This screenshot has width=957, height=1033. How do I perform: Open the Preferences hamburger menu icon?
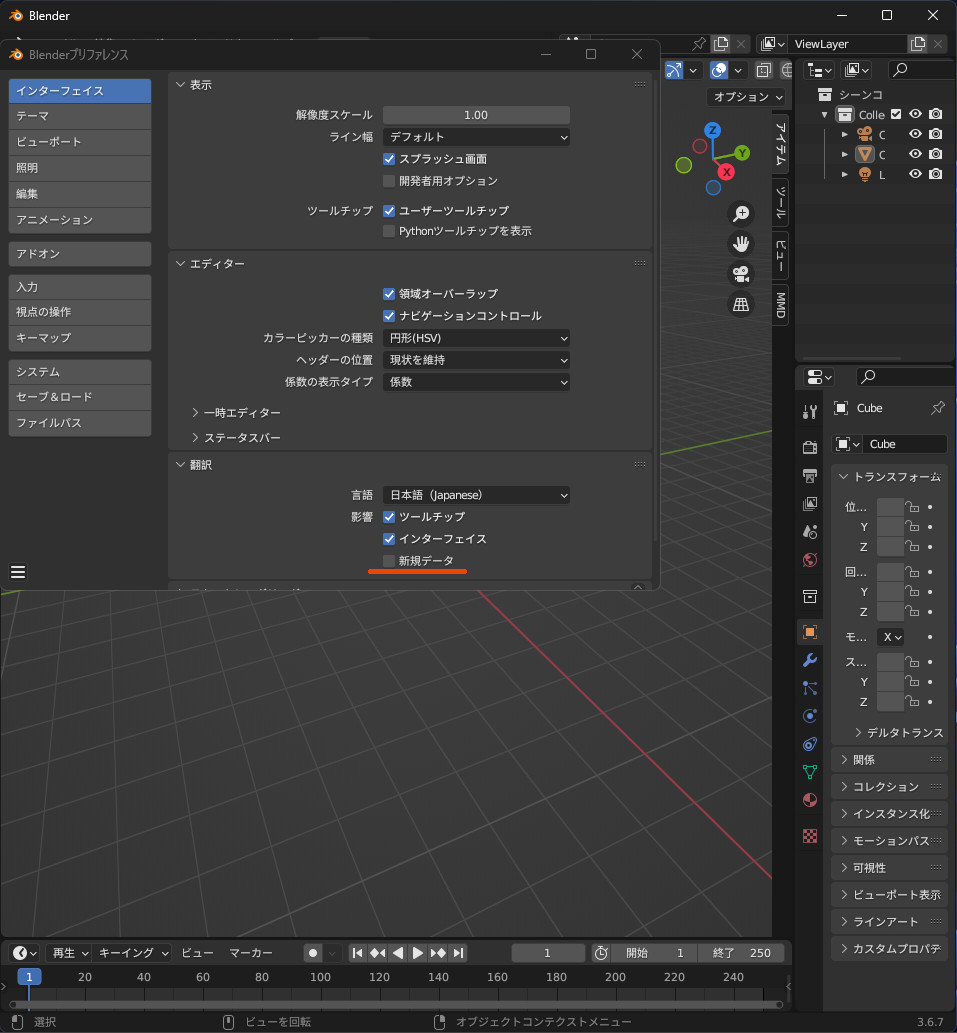pos(18,572)
